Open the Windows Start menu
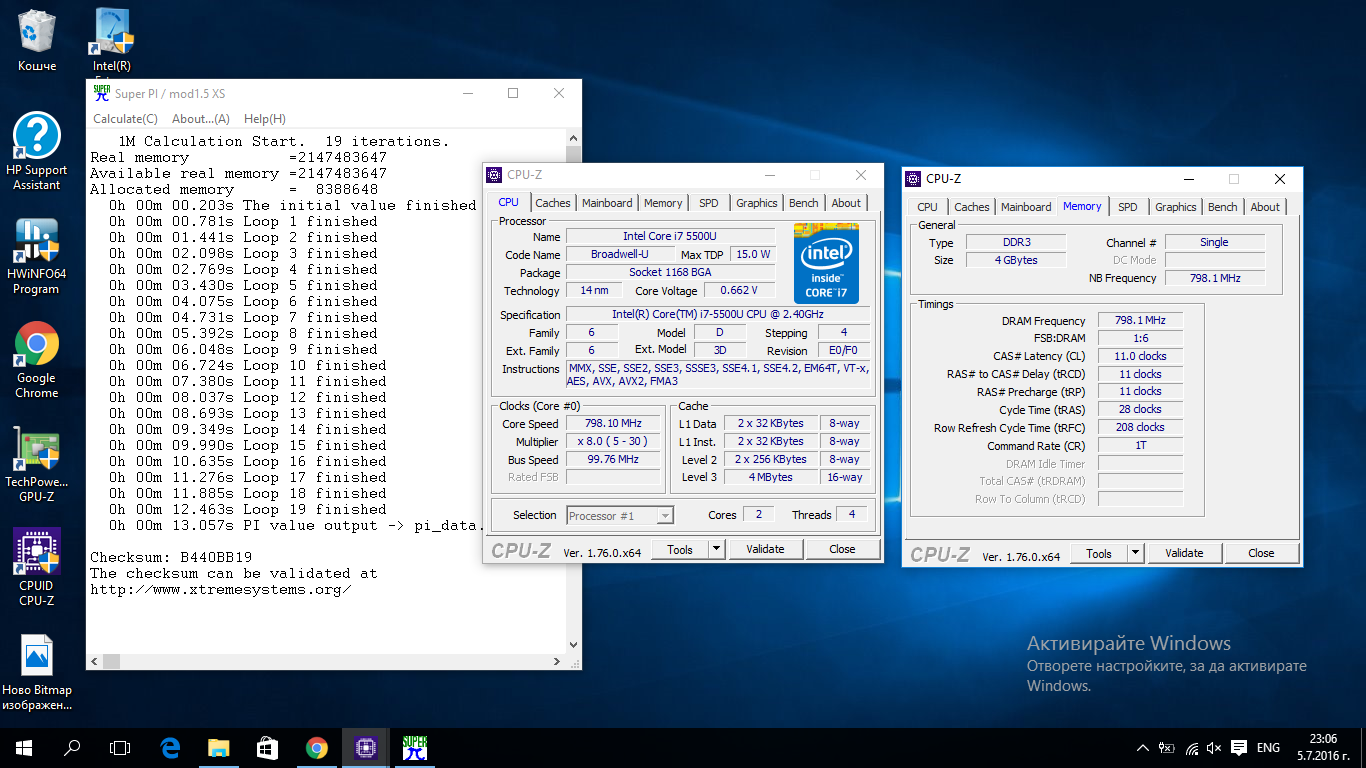Image resolution: width=1366 pixels, height=768 pixels. (24, 748)
